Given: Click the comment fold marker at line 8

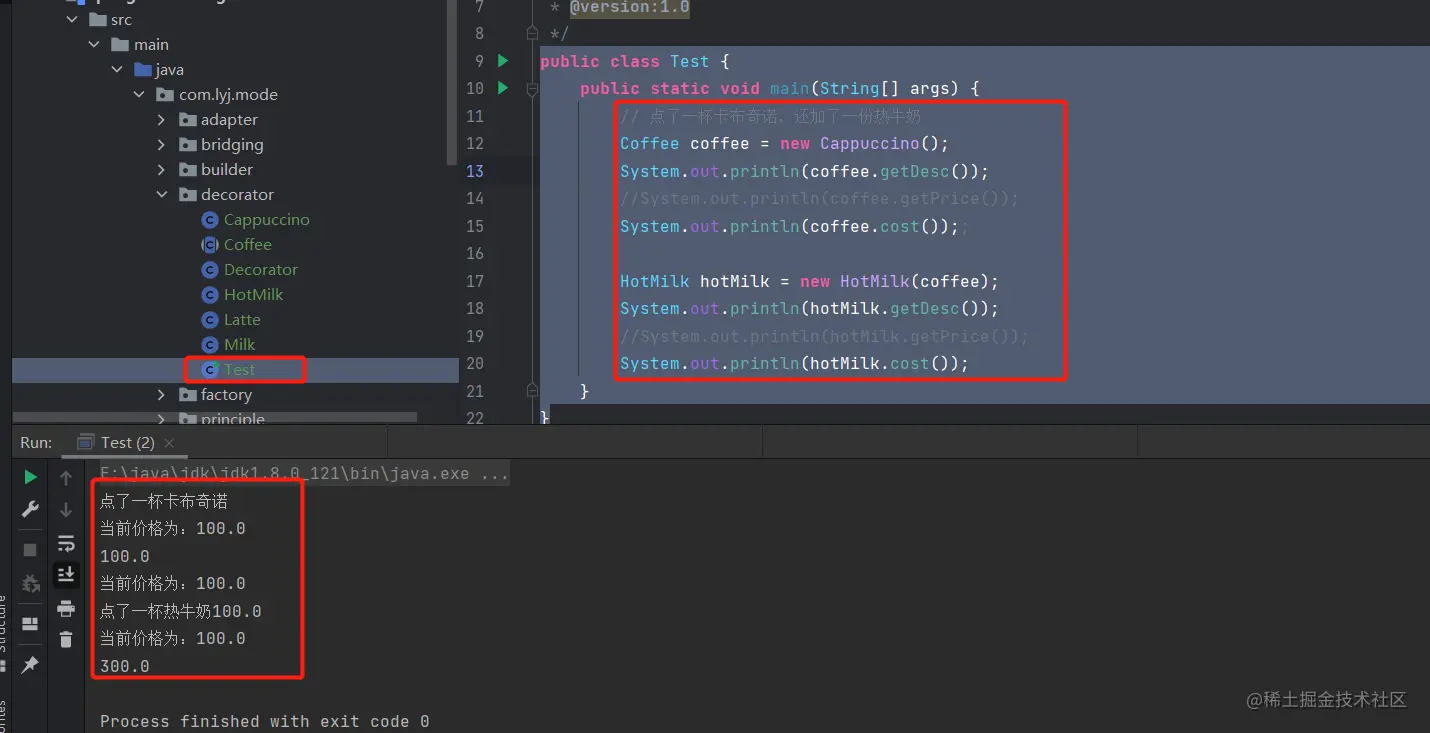Looking at the screenshot, I should tap(532, 33).
